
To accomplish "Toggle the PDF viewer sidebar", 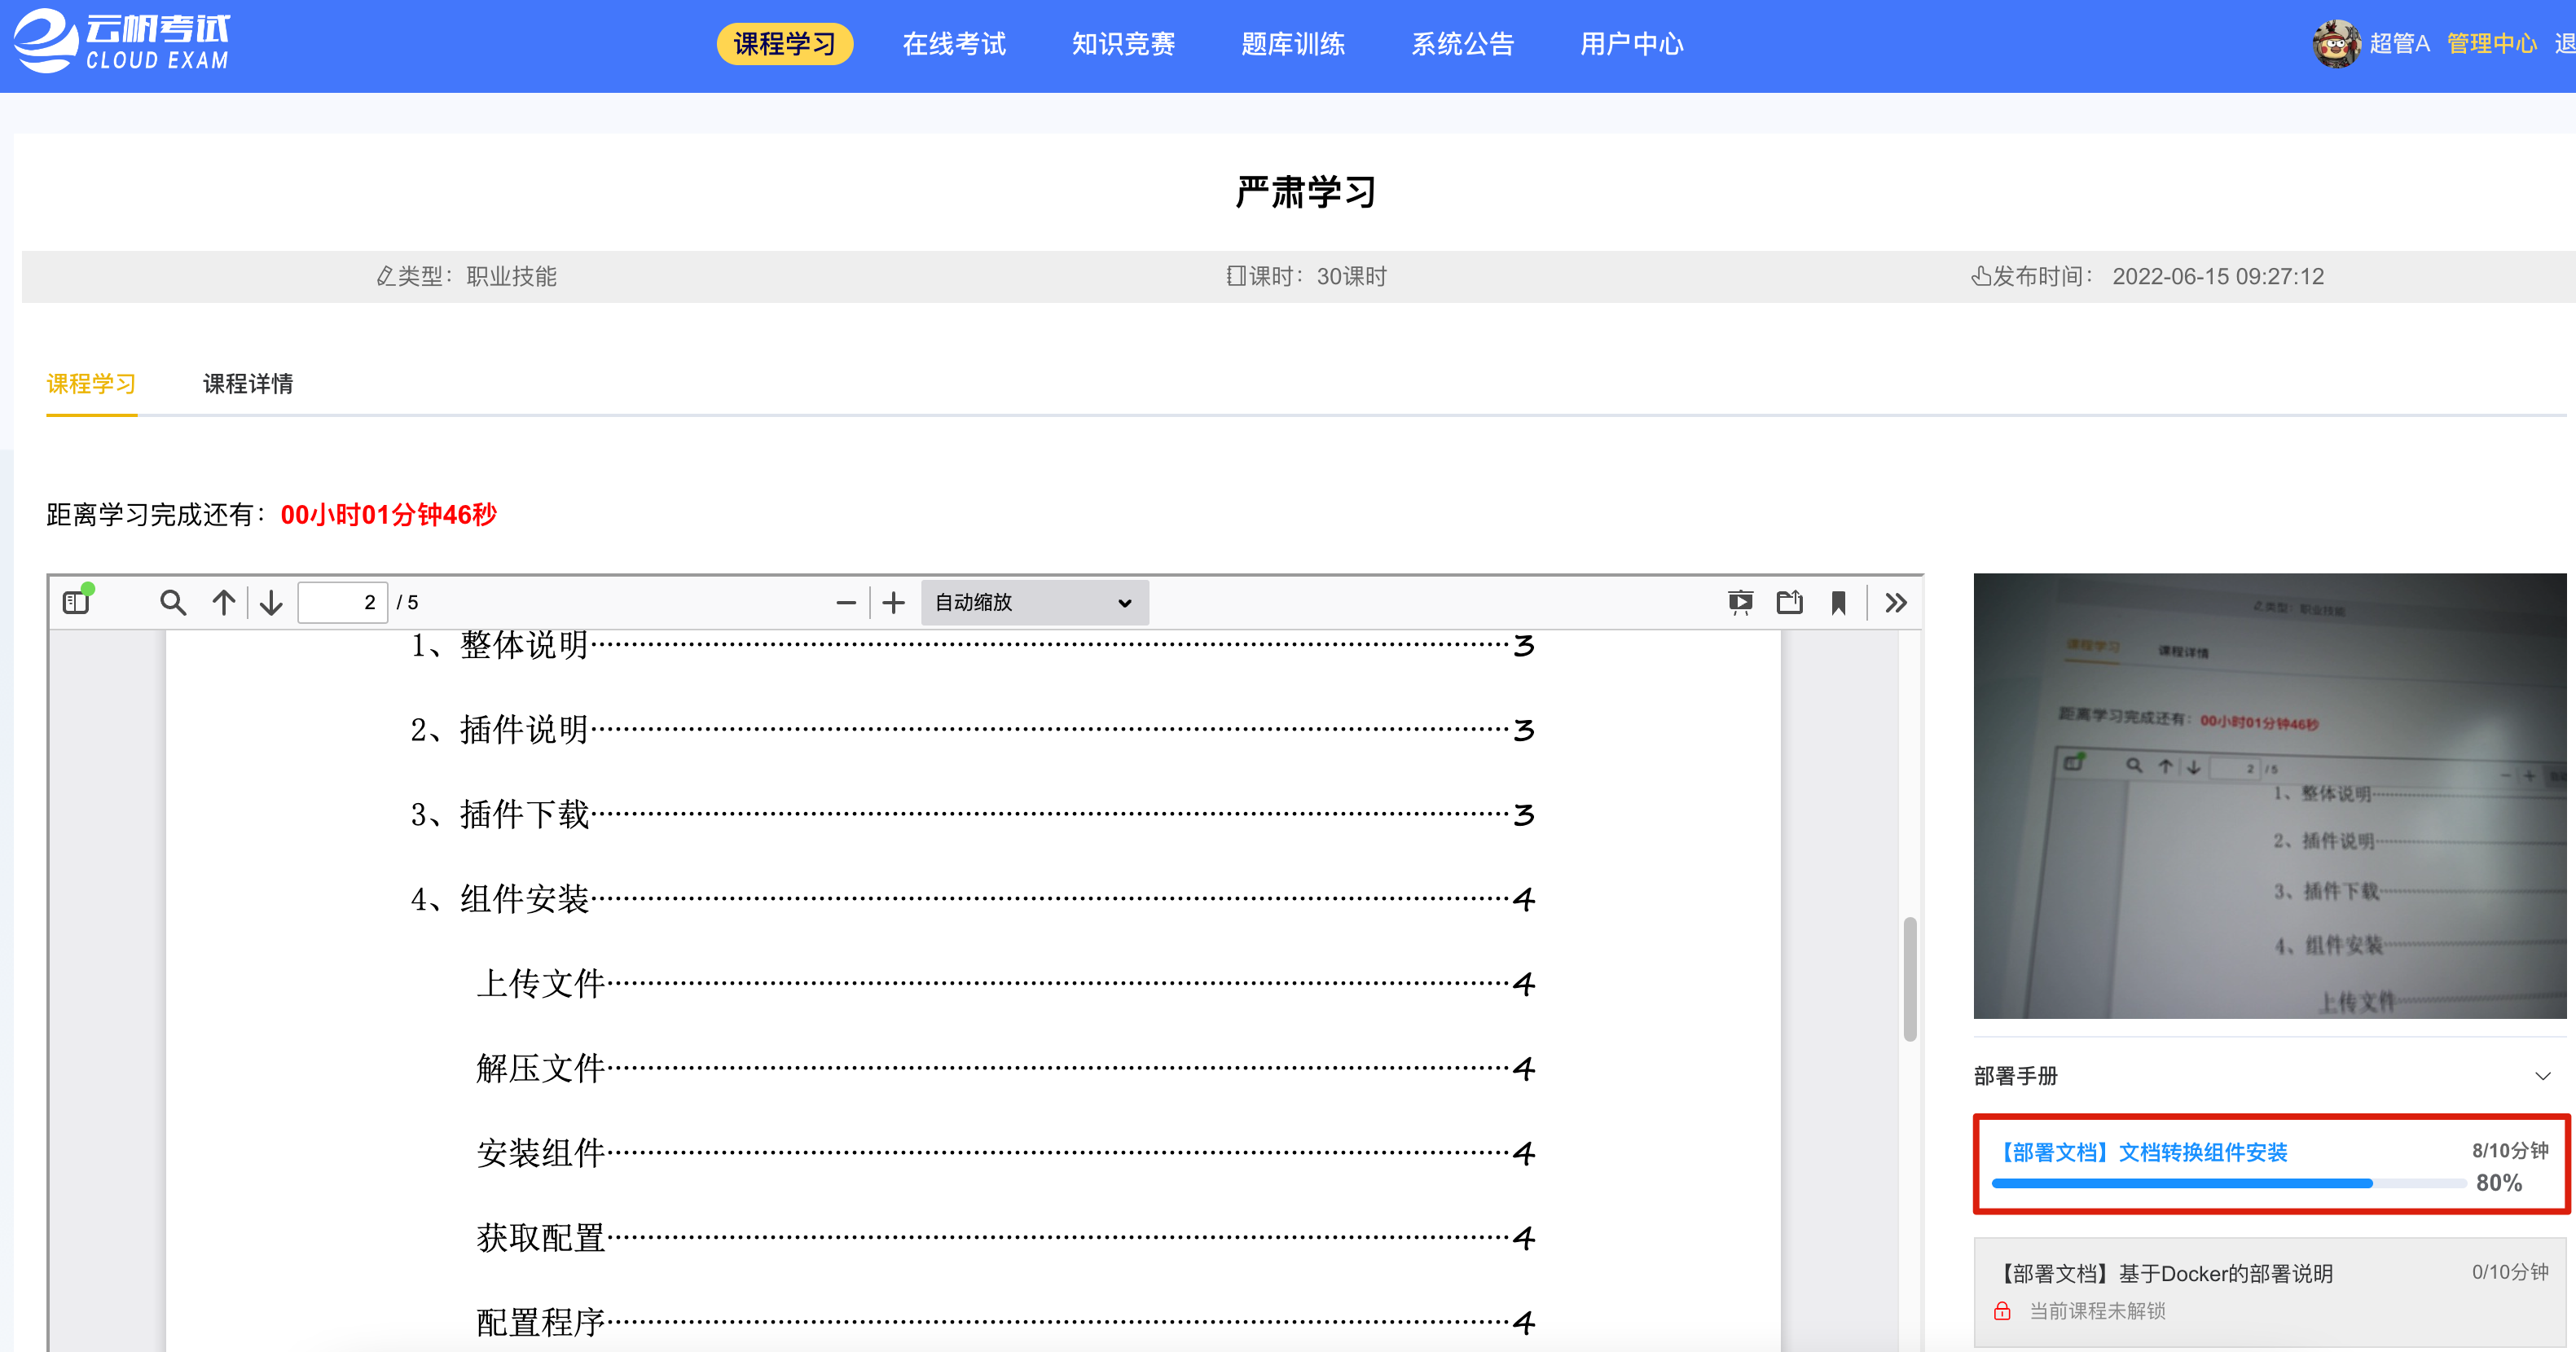I will tap(77, 602).
